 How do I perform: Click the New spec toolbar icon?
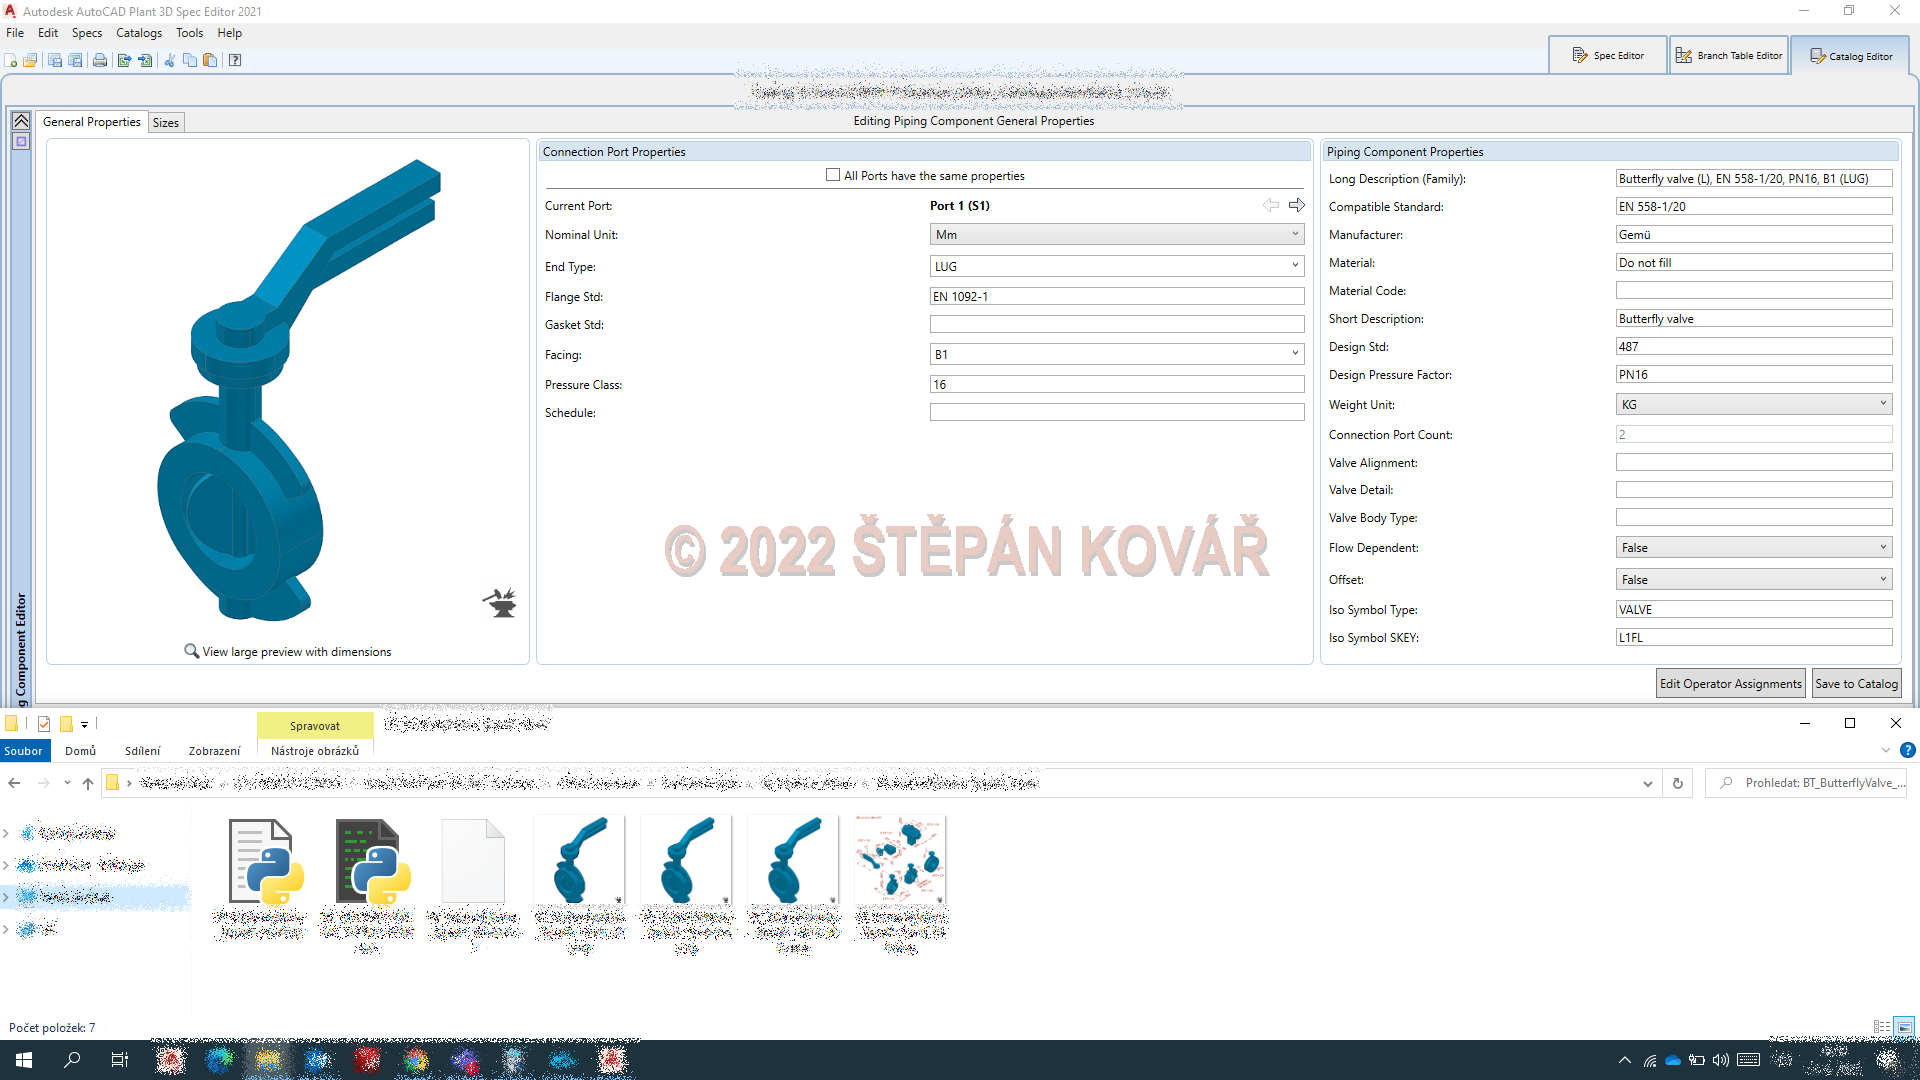pyautogui.click(x=11, y=60)
